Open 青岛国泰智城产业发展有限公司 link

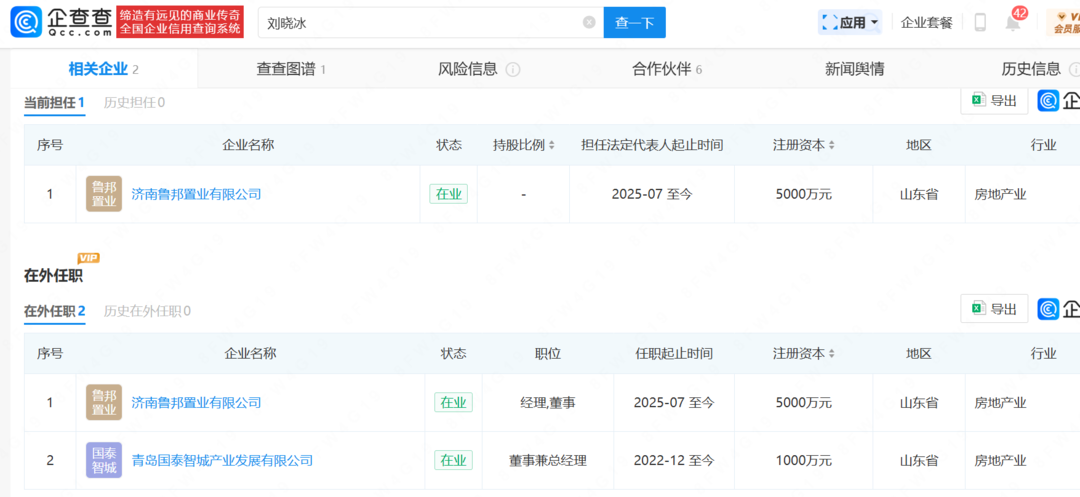pos(222,460)
